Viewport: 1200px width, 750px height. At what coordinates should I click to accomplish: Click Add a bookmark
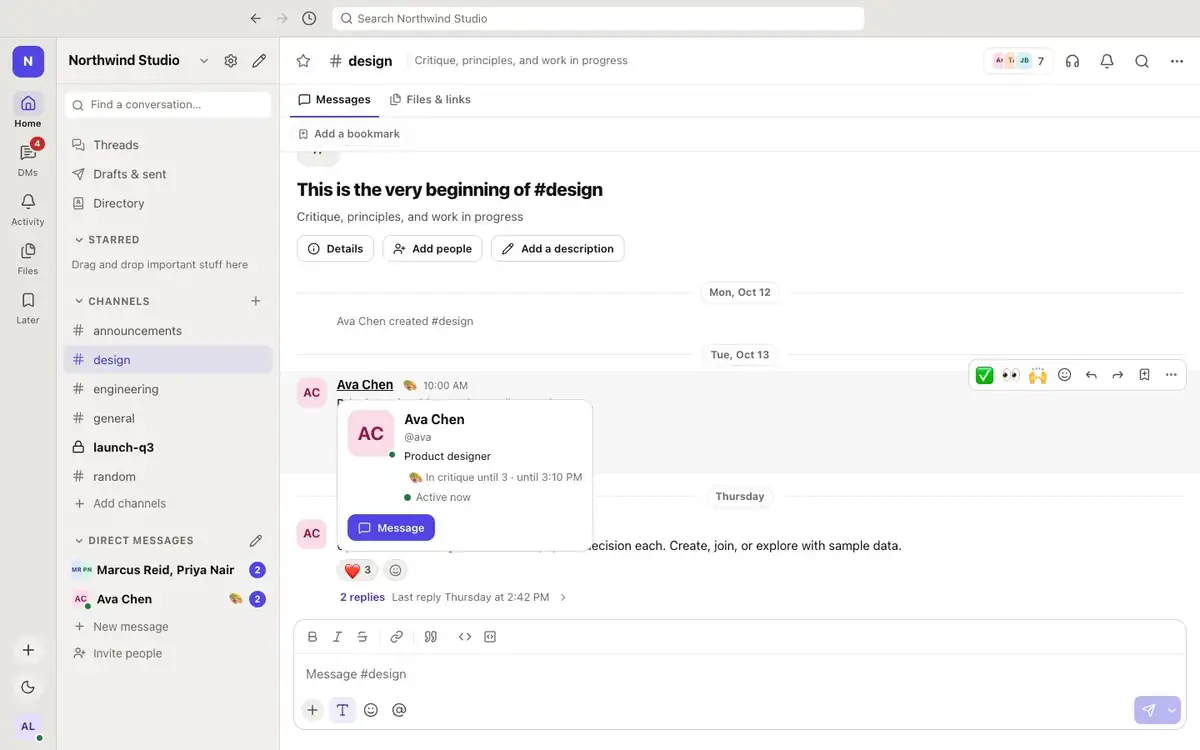click(349, 134)
